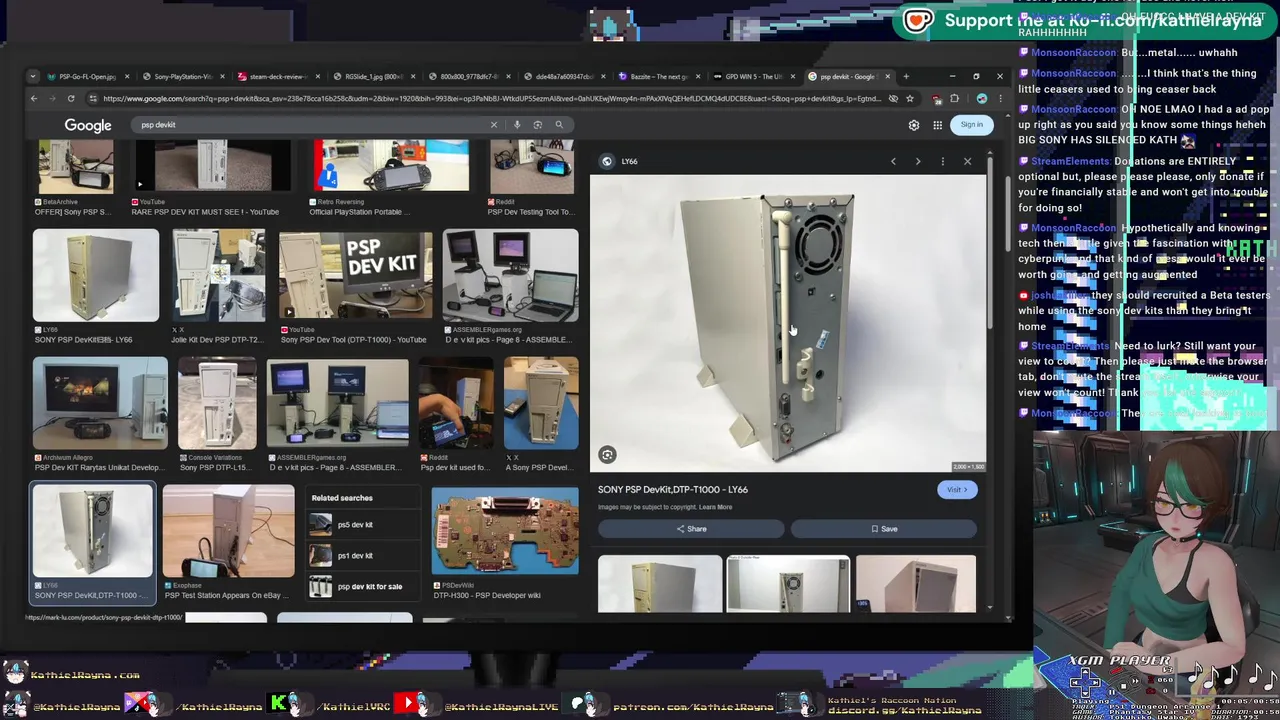The image size is (1280, 720).
Task: Open the RARE PSP DEV KIT YouTube result
Action: (213, 165)
